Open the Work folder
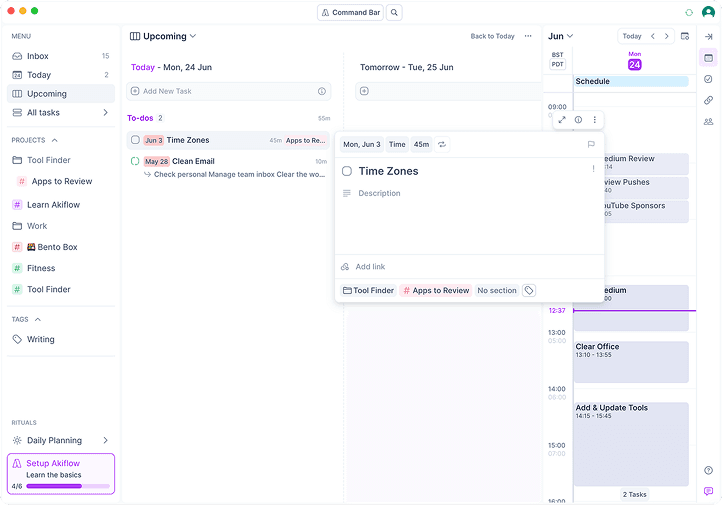Image resolution: width=722 pixels, height=505 pixels. click(x=61, y=226)
